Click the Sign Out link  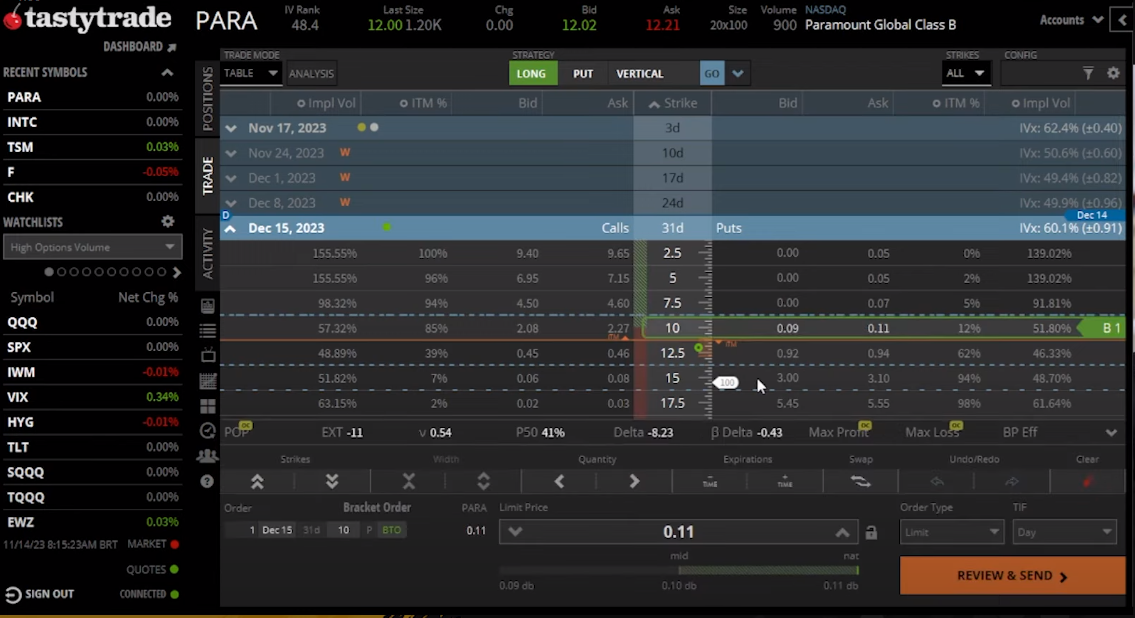point(40,594)
